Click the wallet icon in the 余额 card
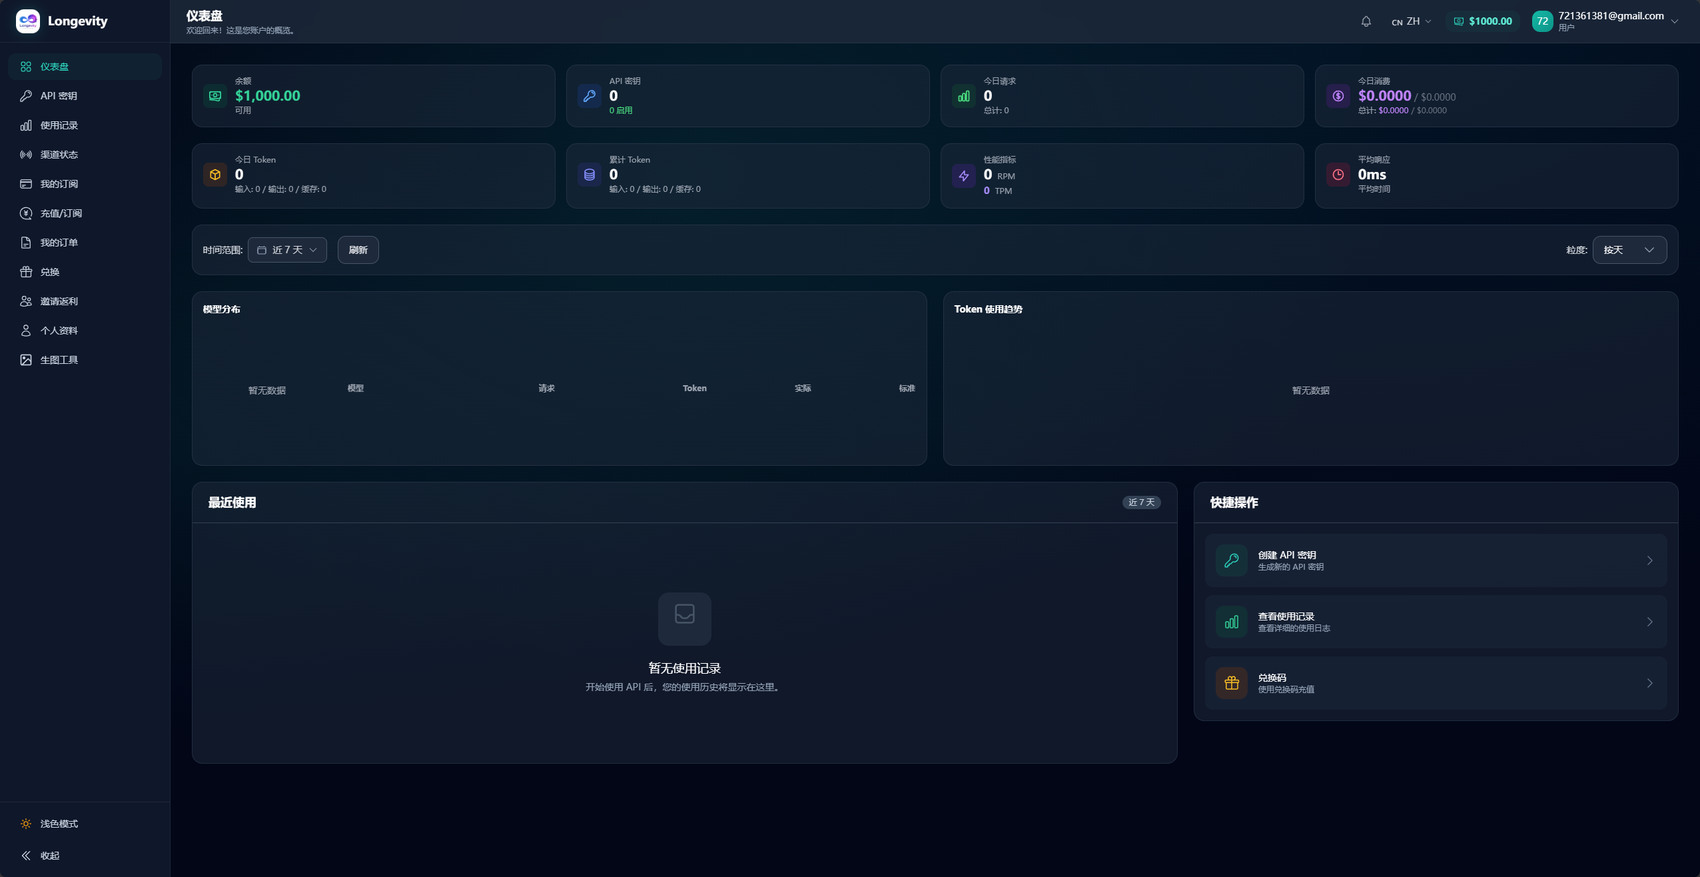Screen dimensions: 1700x877 [x=215, y=96]
